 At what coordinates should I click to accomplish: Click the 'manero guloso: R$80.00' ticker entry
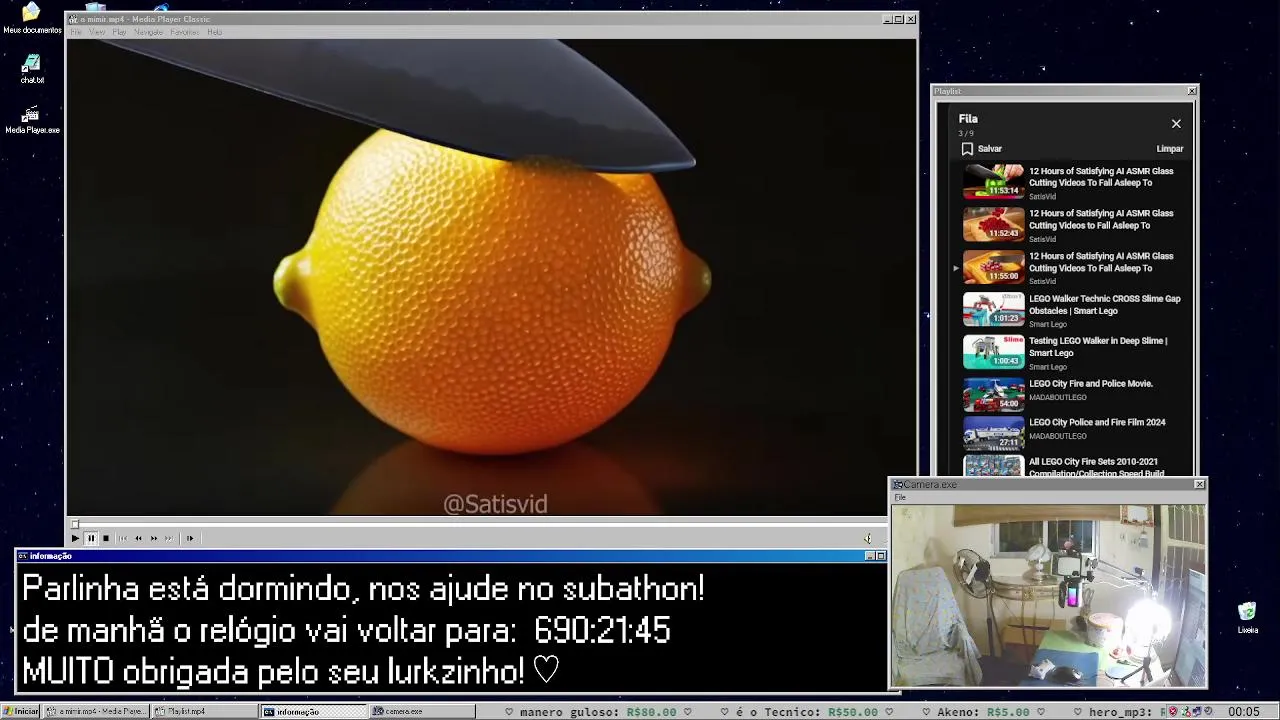point(598,712)
